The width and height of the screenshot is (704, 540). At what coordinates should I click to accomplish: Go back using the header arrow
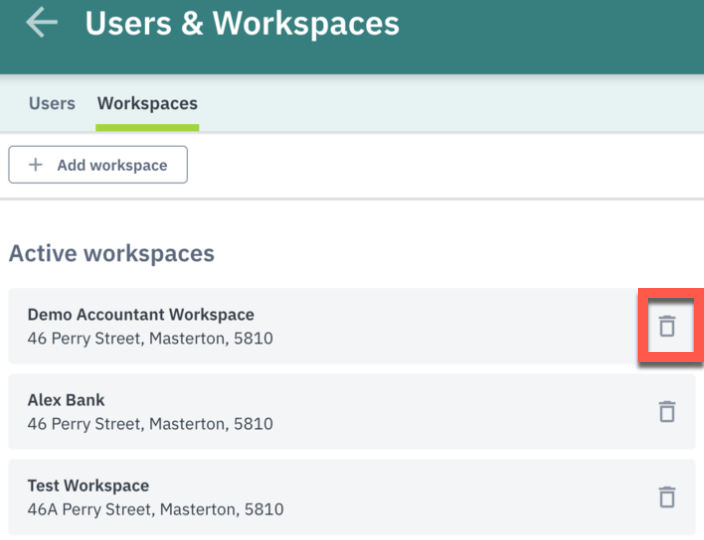[x=42, y=22]
